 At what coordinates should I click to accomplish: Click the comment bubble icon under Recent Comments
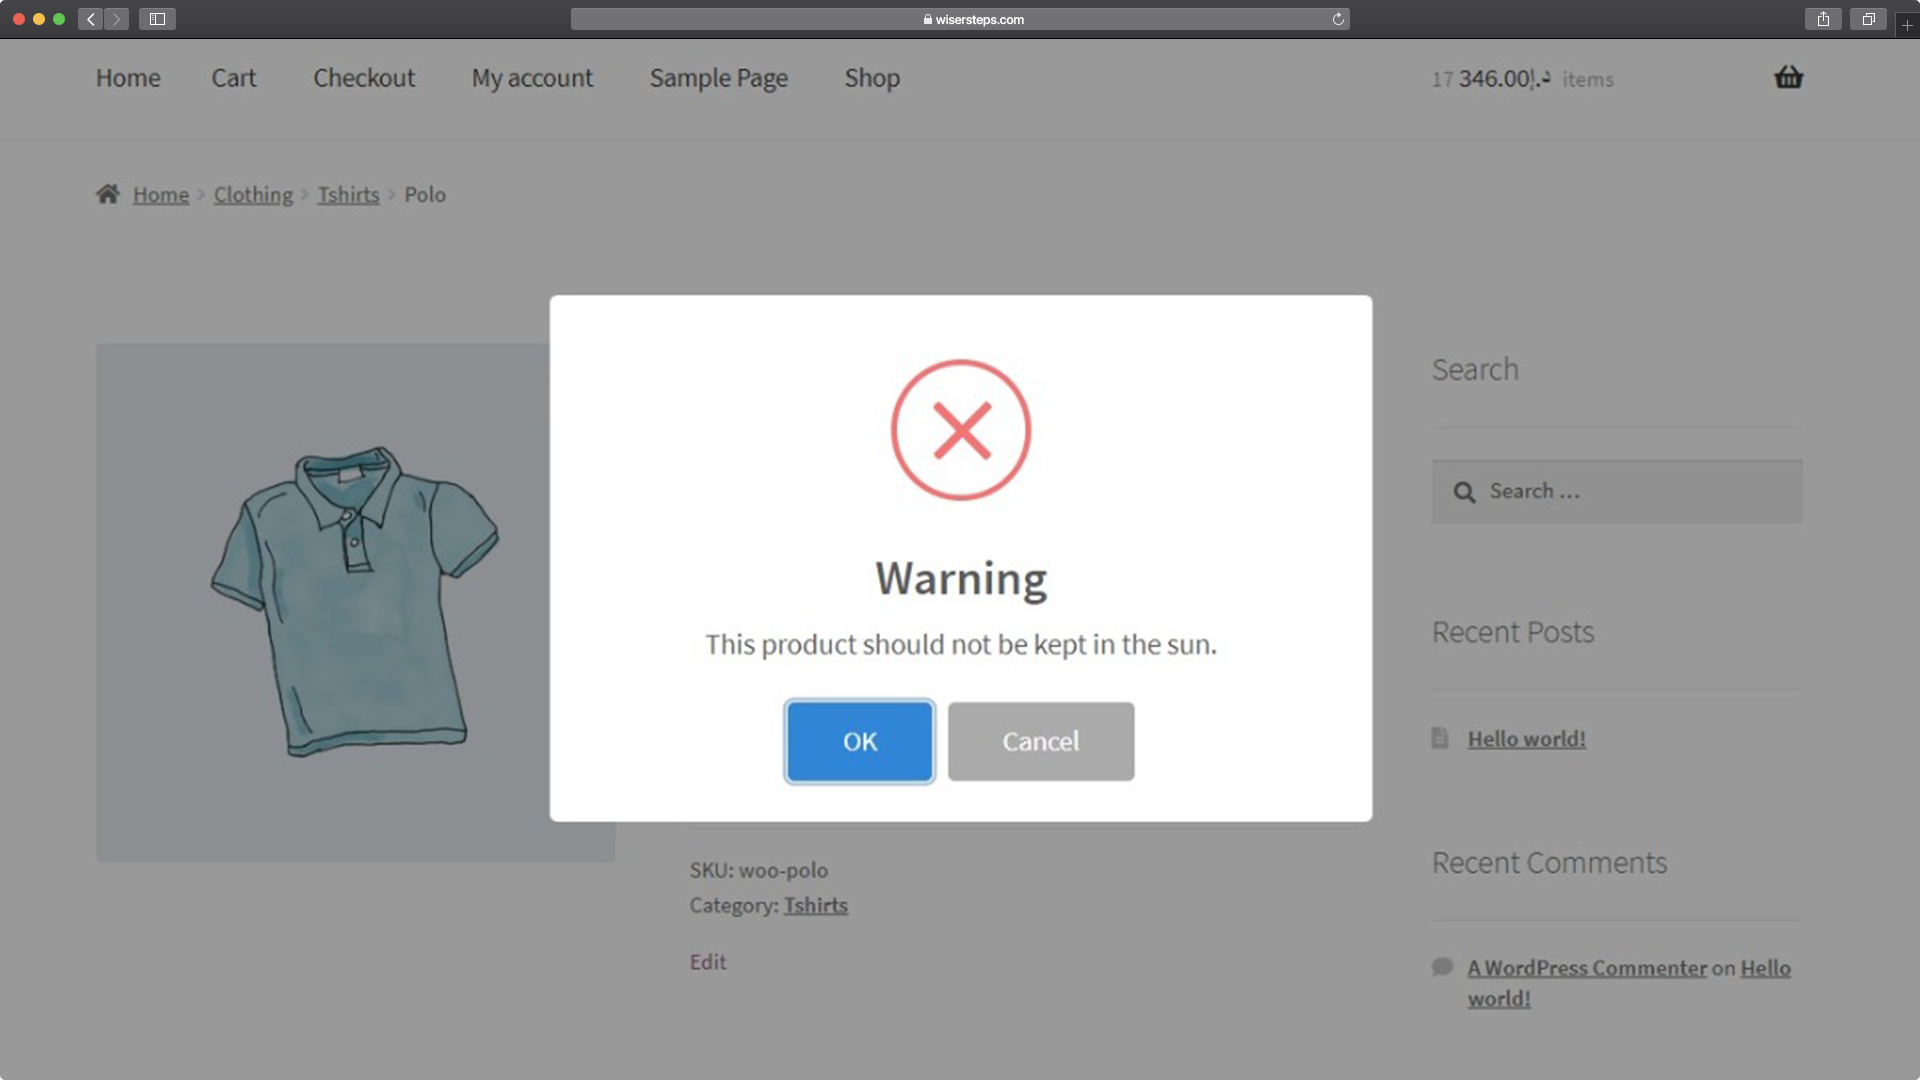[1441, 967]
